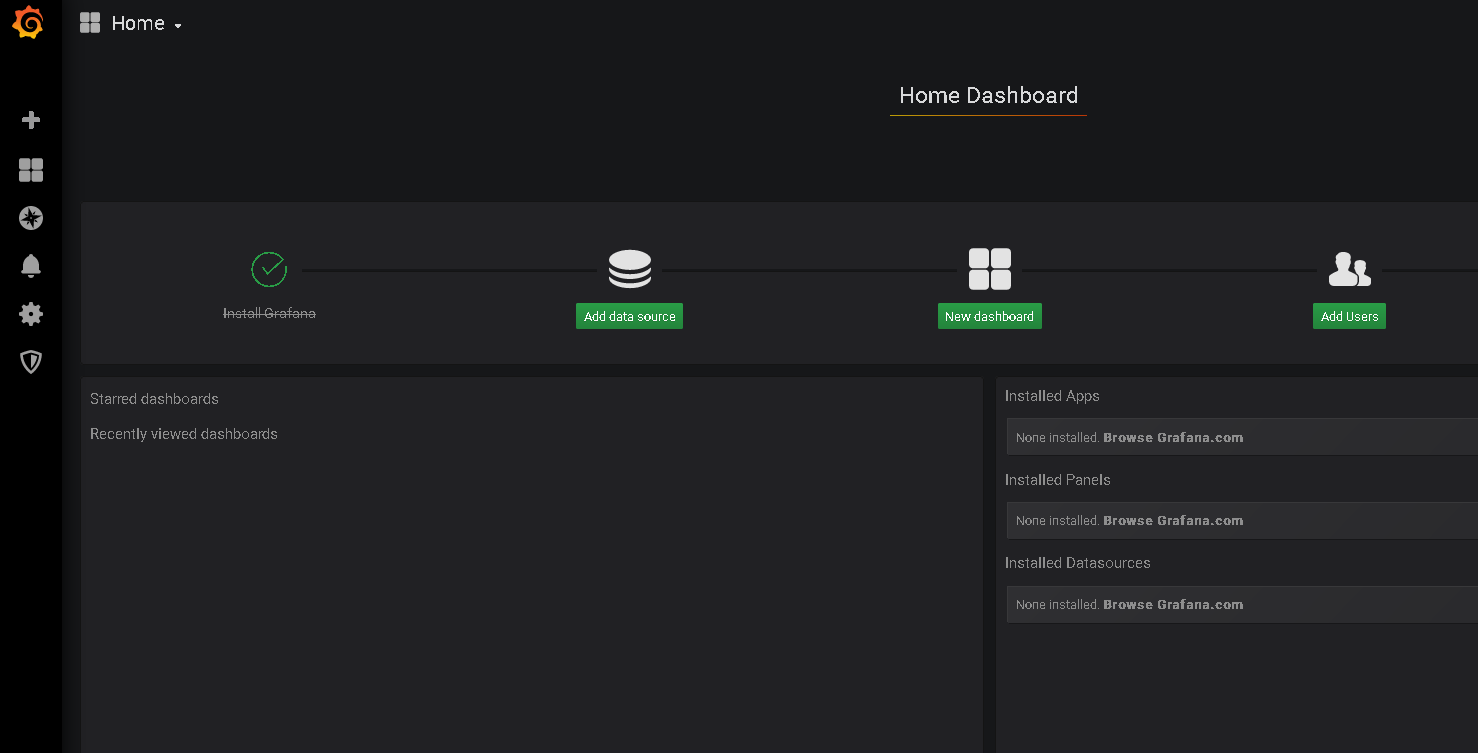1478x753 pixels.
Task: Open the Create plus menu in sidebar
Action: coord(31,120)
